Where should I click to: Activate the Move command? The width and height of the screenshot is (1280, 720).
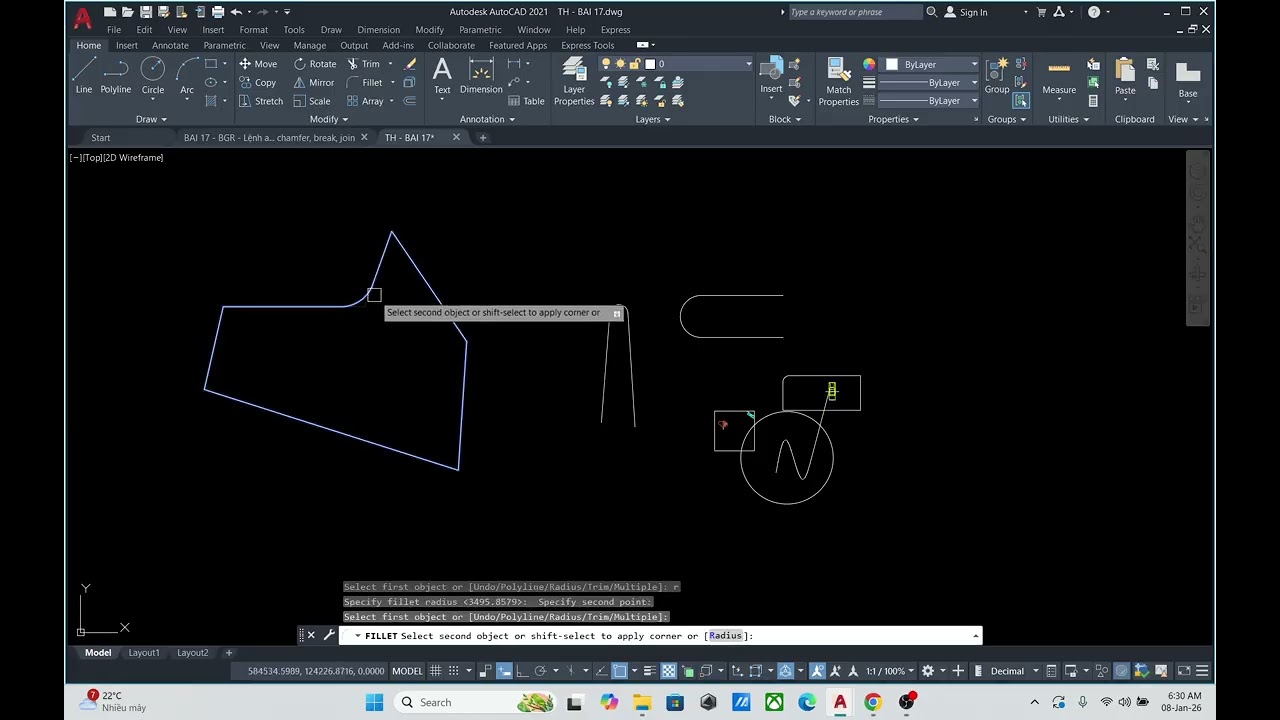[258, 64]
